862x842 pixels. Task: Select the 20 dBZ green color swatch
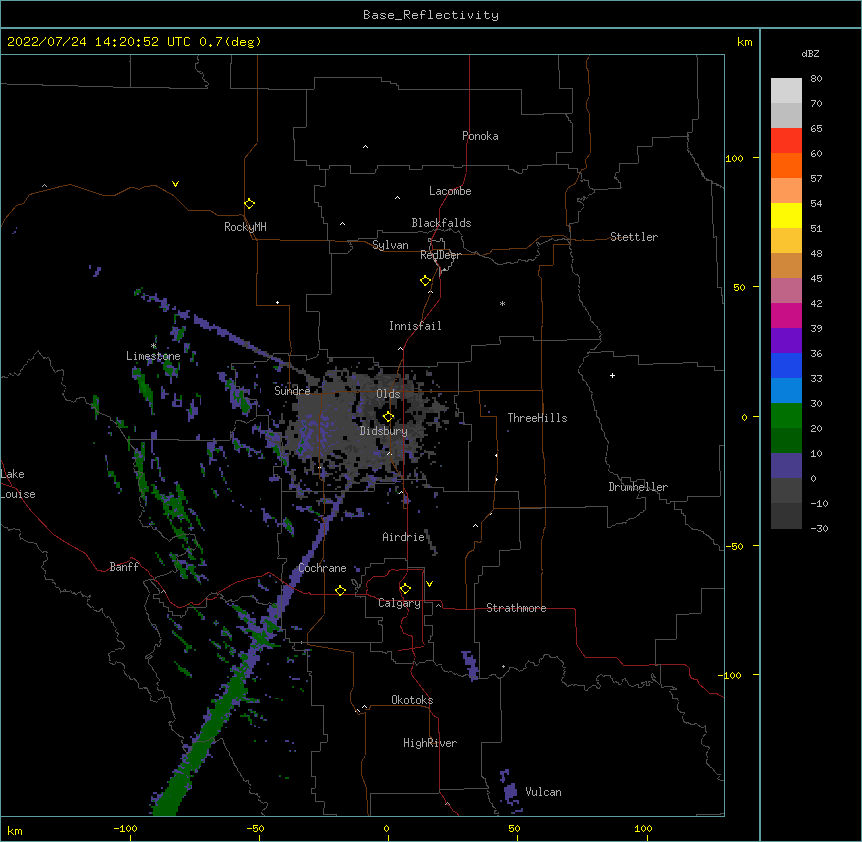[786, 440]
